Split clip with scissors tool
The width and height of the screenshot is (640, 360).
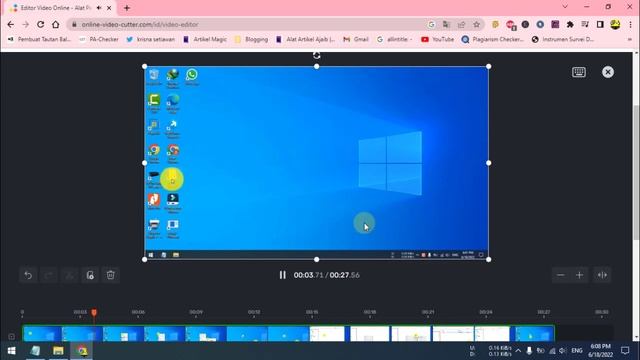[69, 275]
